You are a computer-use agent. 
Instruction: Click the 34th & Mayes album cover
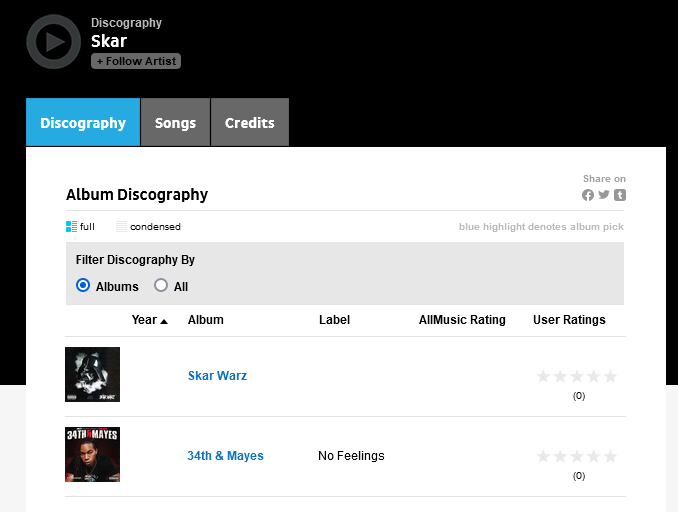point(93,455)
